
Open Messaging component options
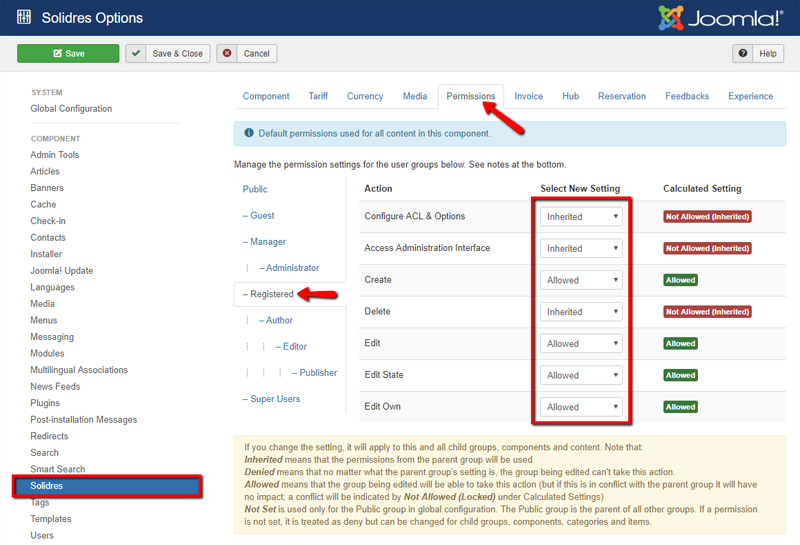click(52, 337)
